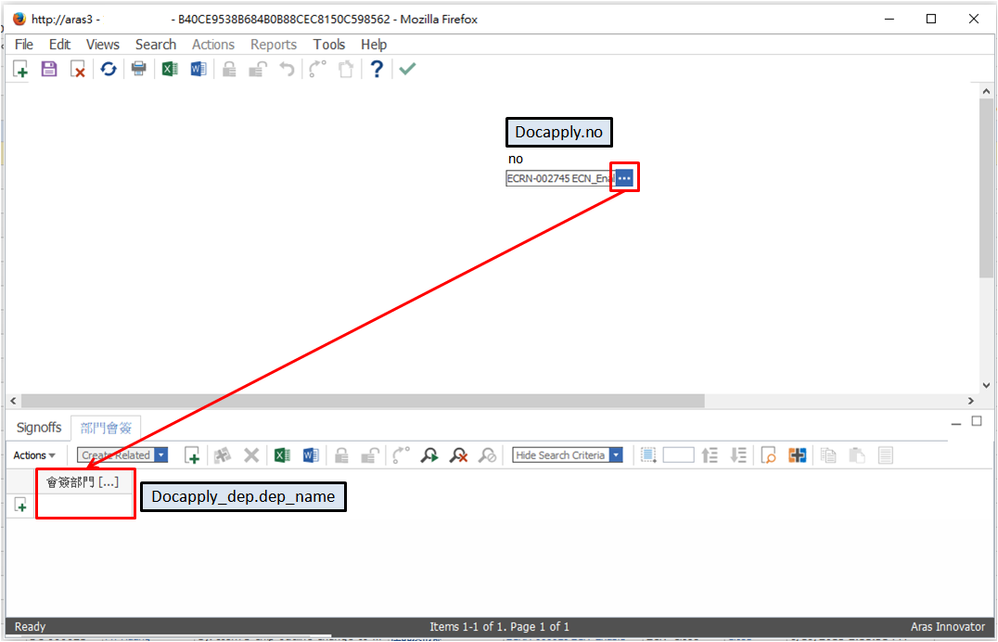Export to Word from the main toolbar
Image resolution: width=998 pixels, height=642 pixels.
click(198, 69)
